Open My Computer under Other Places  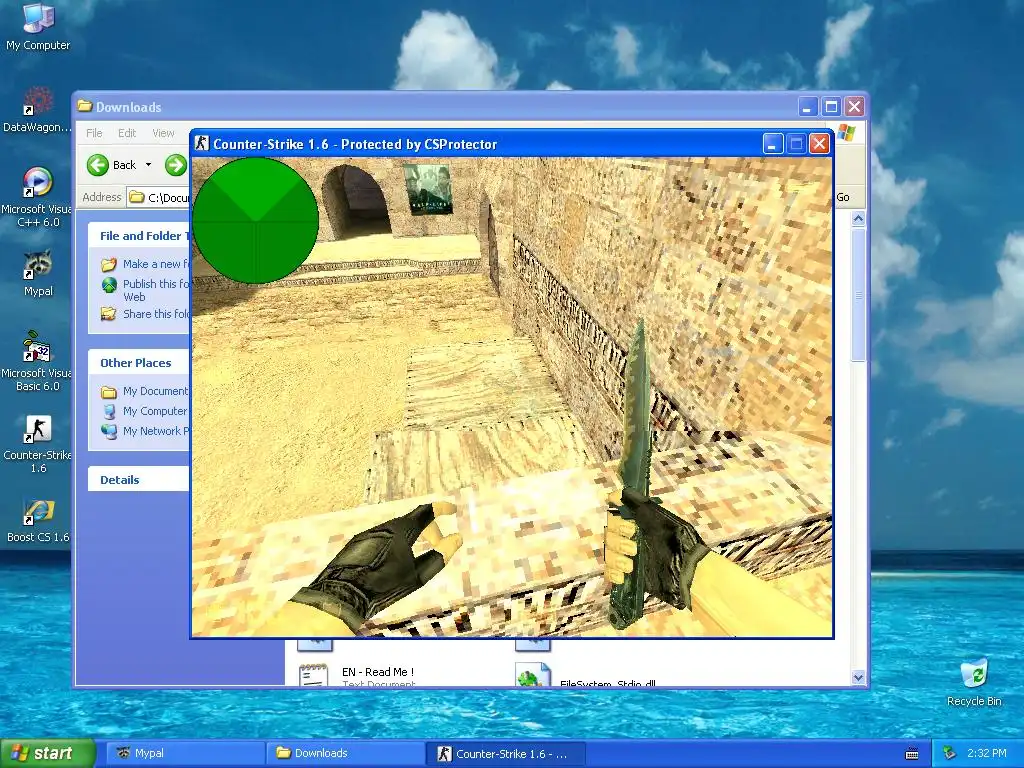point(155,411)
